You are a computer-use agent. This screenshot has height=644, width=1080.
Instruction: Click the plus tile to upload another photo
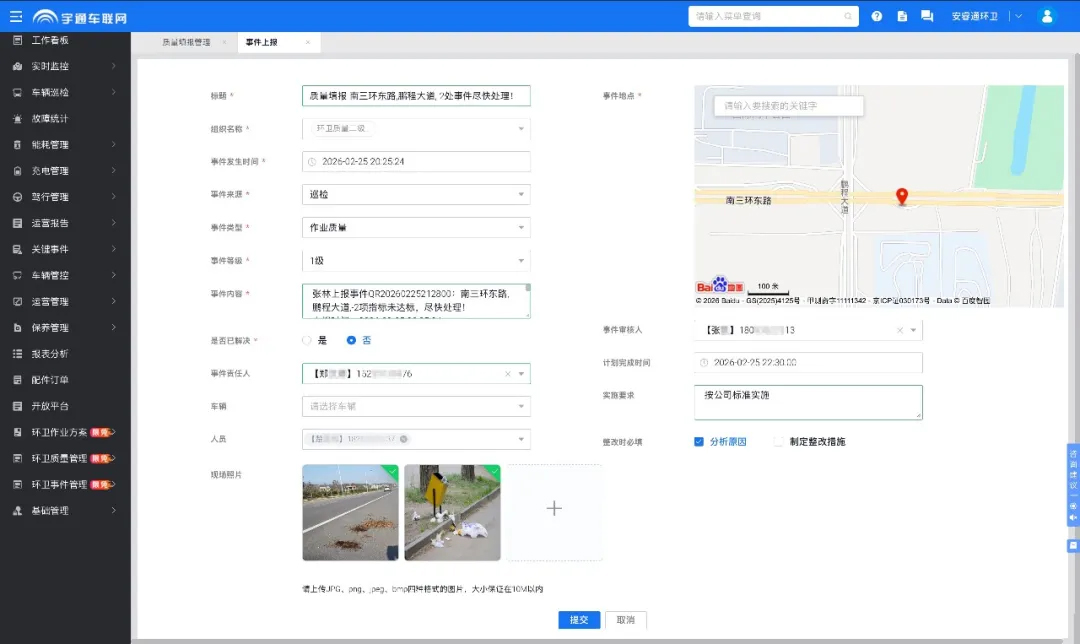(554, 508)
